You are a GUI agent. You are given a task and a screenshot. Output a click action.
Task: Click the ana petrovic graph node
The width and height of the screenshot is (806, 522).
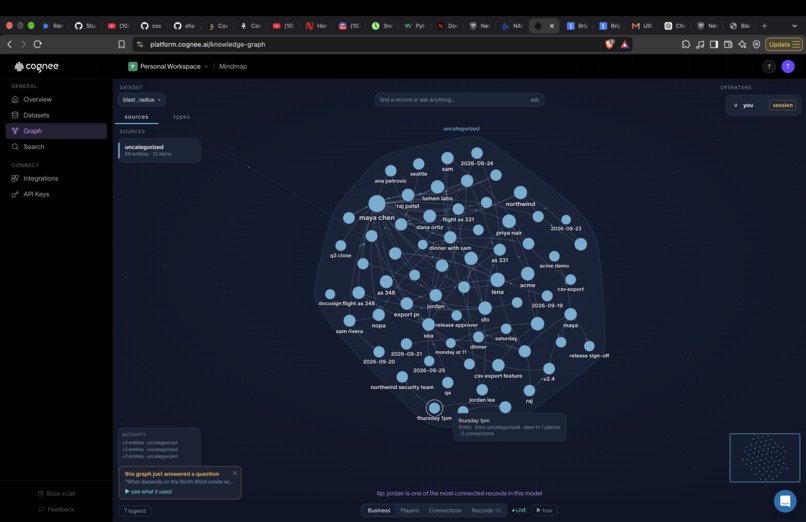pyautogui.click(x=391, y=171)
